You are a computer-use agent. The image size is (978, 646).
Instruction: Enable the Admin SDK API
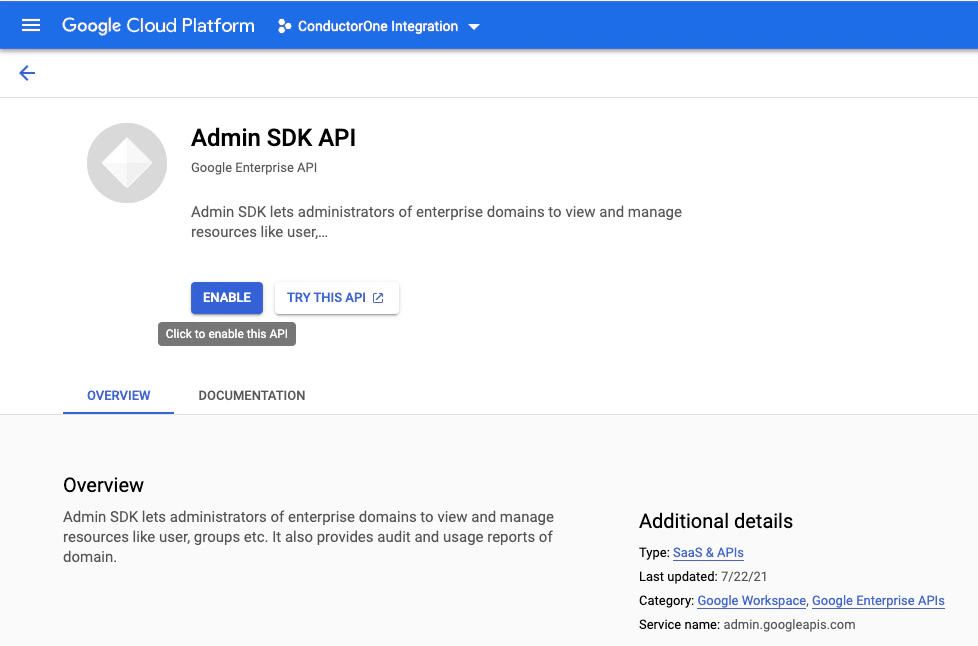click(x=226, y=297)
